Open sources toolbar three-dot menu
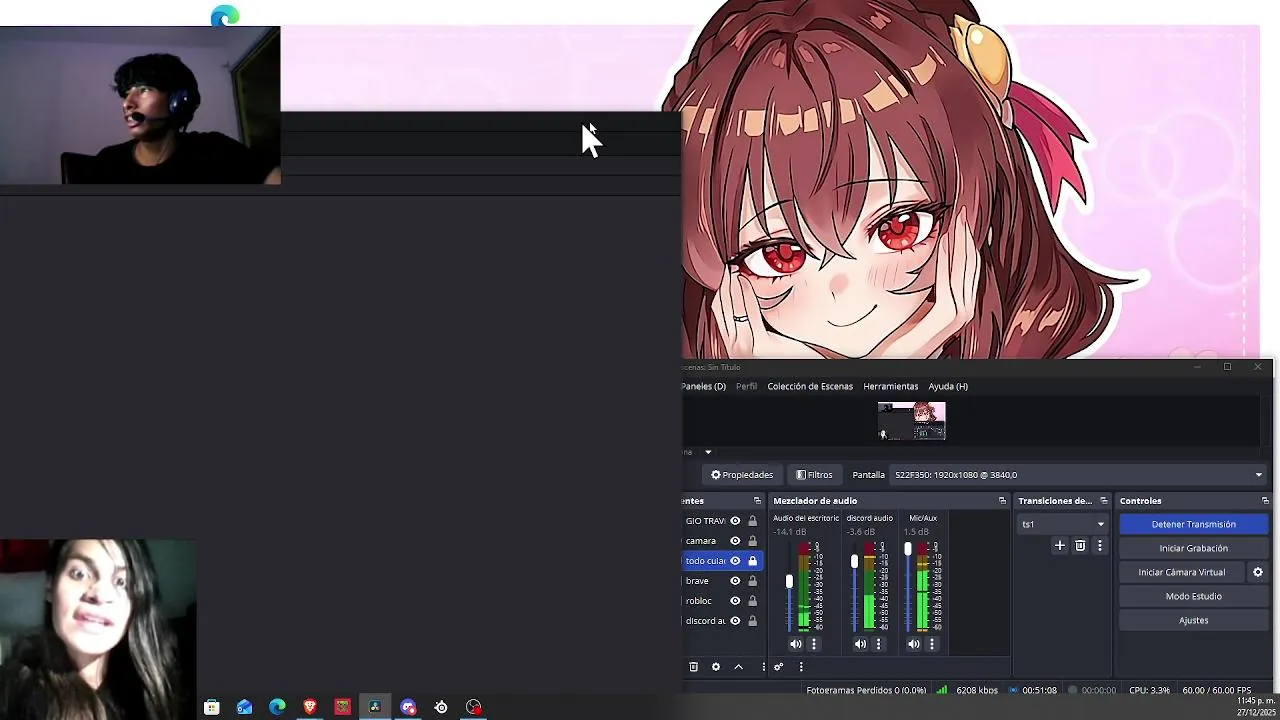Screen dimensions: 1280x720 763,666
